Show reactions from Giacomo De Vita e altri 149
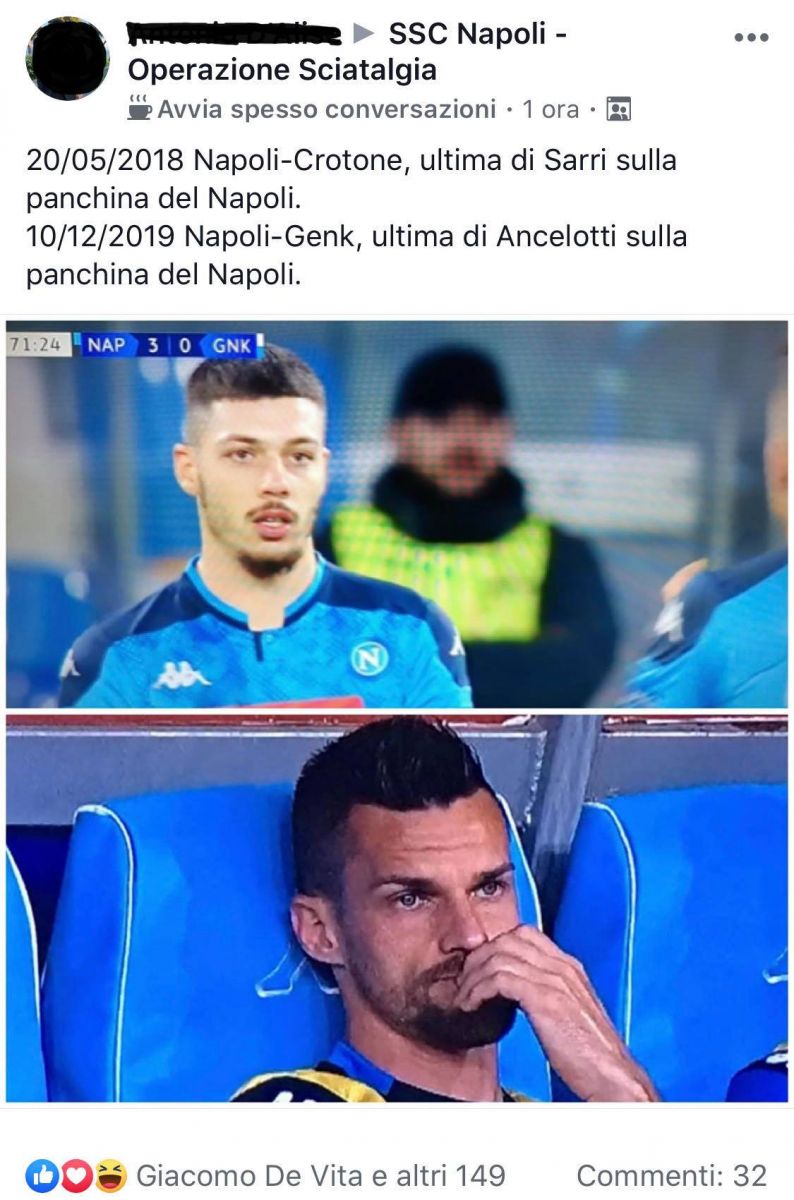Image resolution: width=794 pixels, height=1200 pixels. click(321, 1175)
